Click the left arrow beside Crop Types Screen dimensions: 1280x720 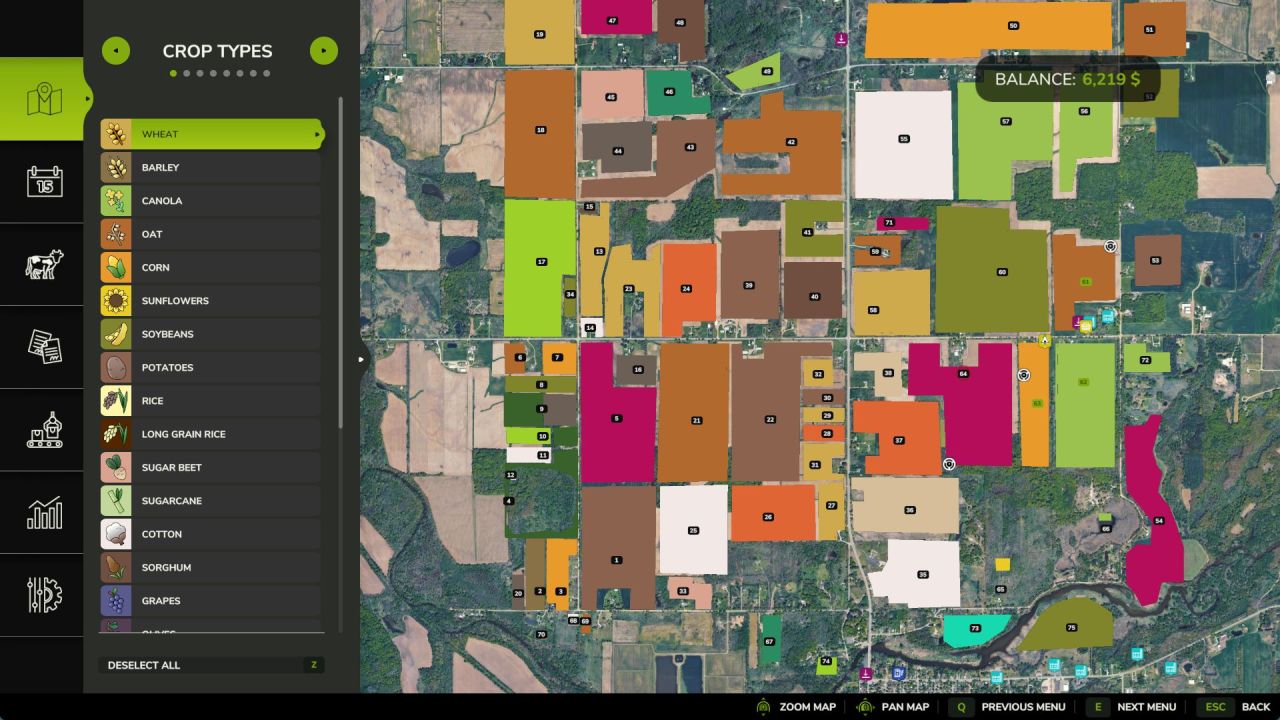[x=115, y=50]
